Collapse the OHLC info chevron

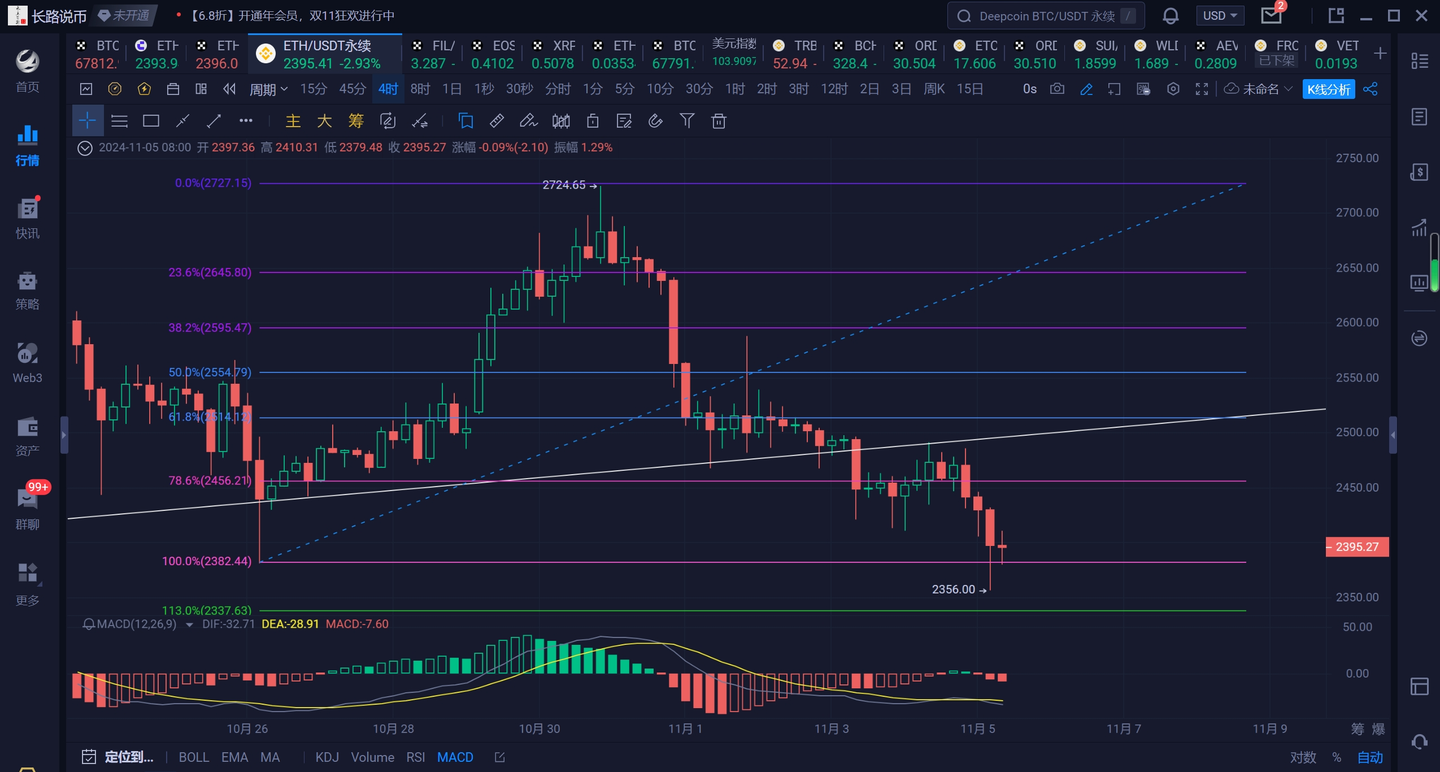86,147
